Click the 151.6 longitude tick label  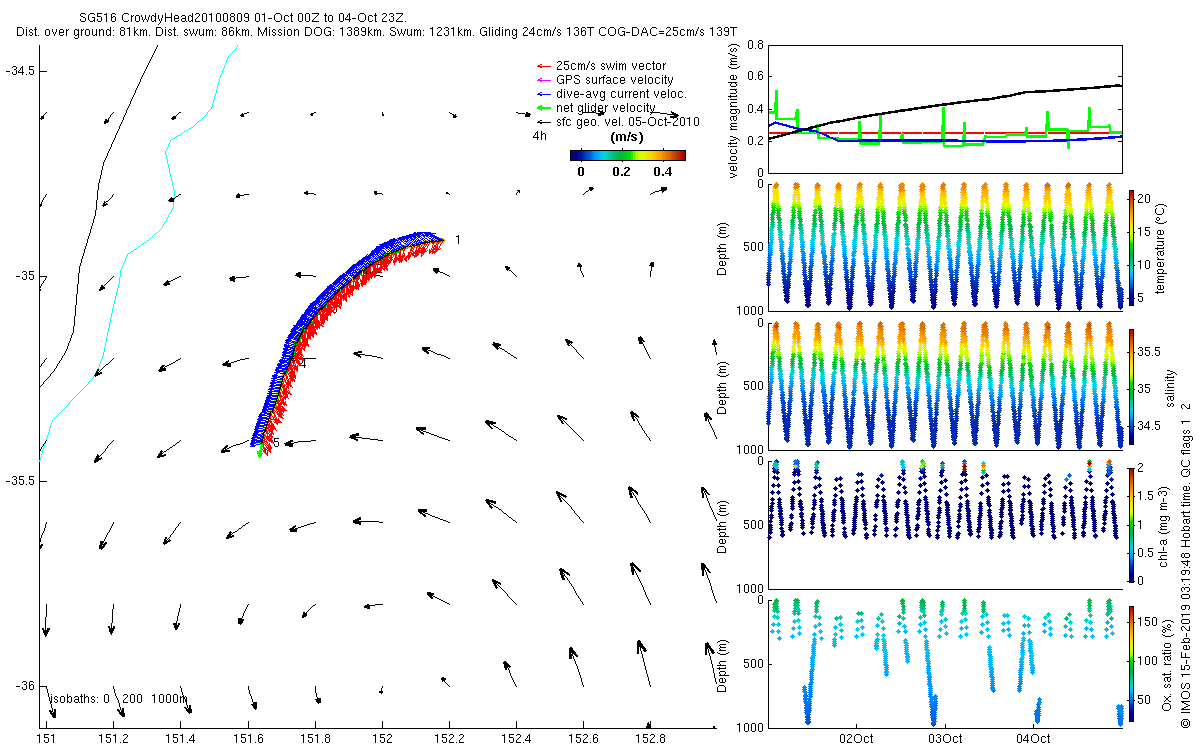pos(248,739)
